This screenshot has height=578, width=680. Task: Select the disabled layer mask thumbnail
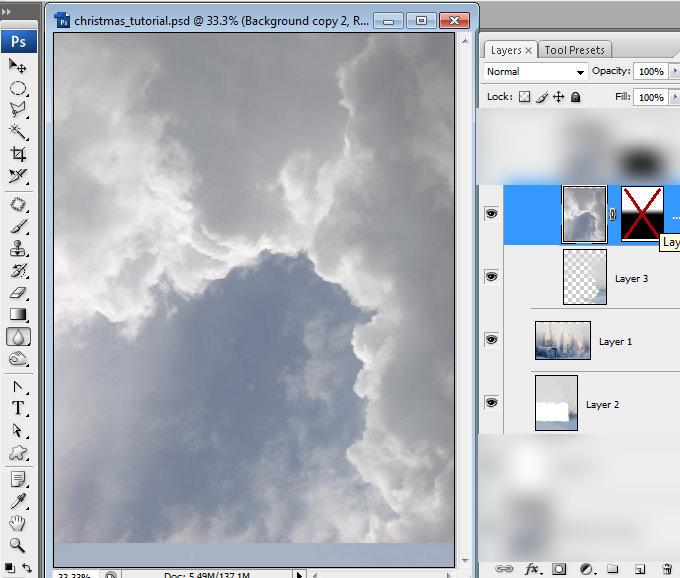(x=642, y=213)
